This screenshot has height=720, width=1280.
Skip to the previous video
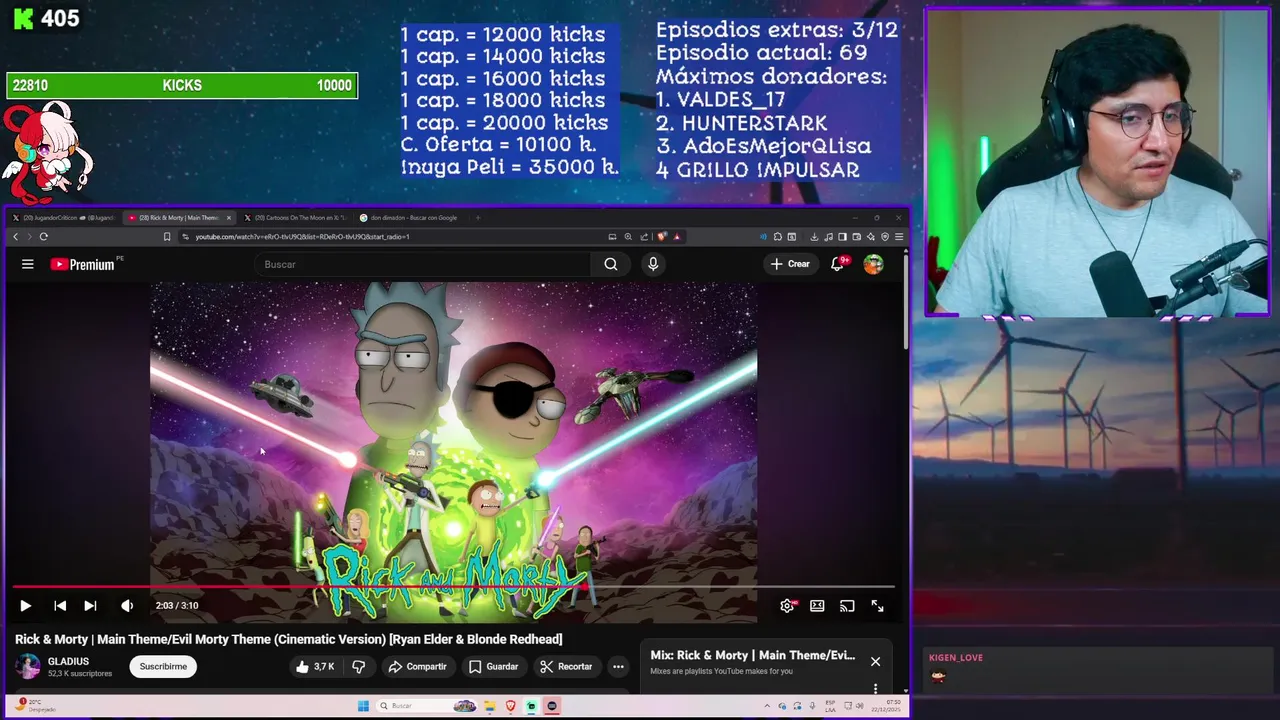pos(60,605)
